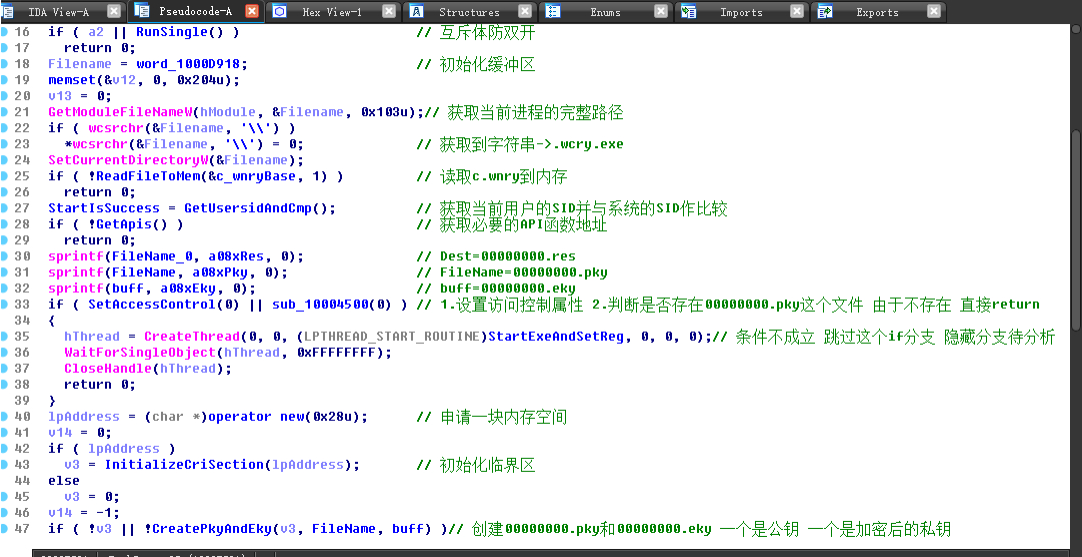
Task: Toggle breakpoint dot on line 25
Action: click(x=5, y=176)
